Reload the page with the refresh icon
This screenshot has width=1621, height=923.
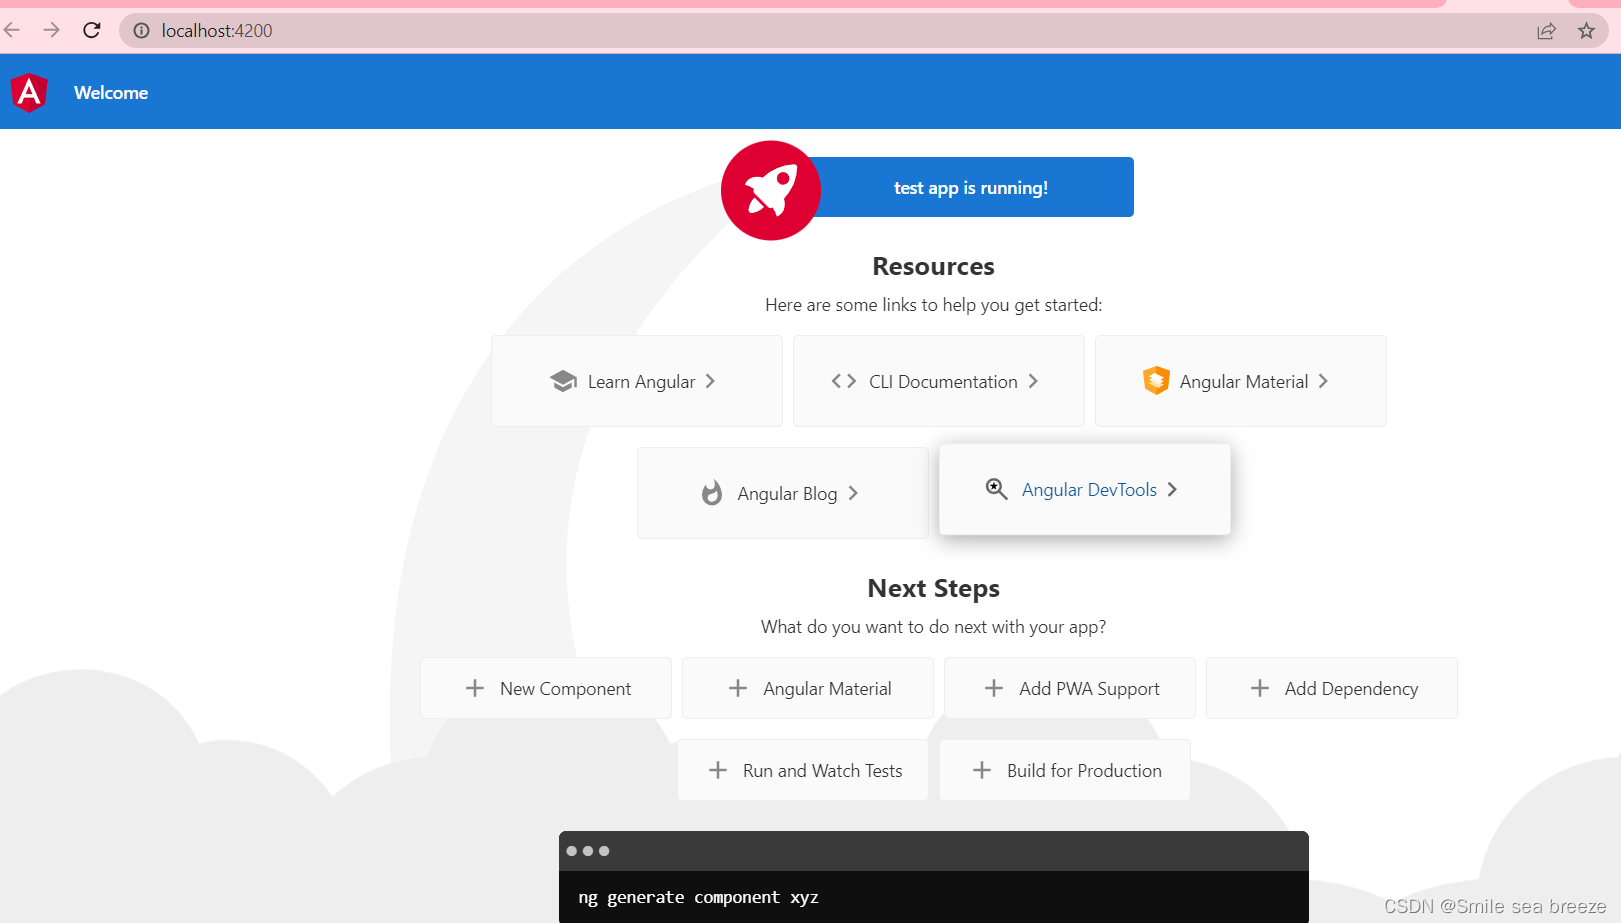tap(92, 30)
